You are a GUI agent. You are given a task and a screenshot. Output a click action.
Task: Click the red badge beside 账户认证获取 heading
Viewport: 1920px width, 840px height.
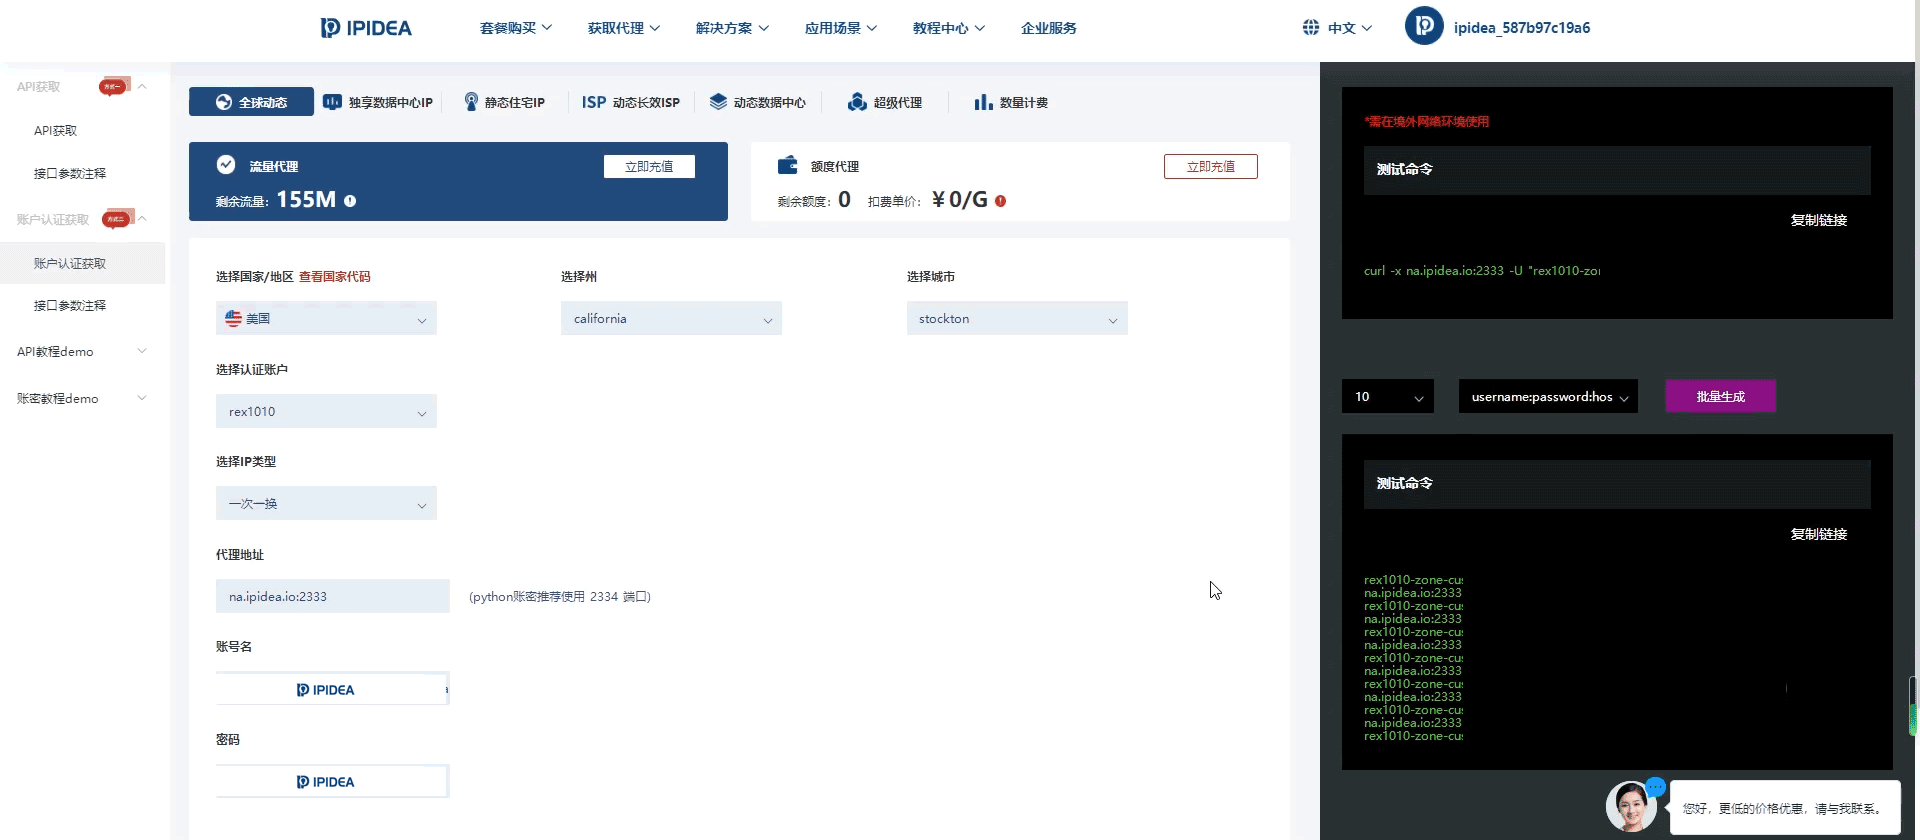point(117,219)
